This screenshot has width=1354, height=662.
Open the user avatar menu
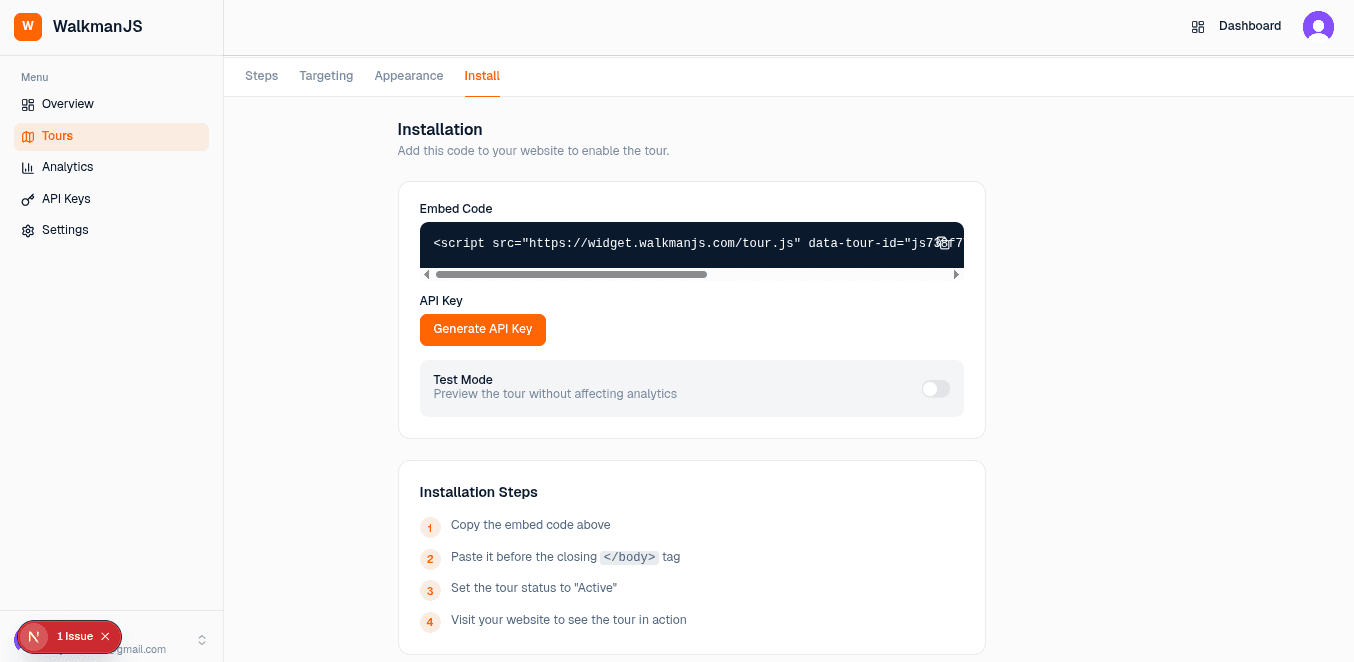(1318, 26)
